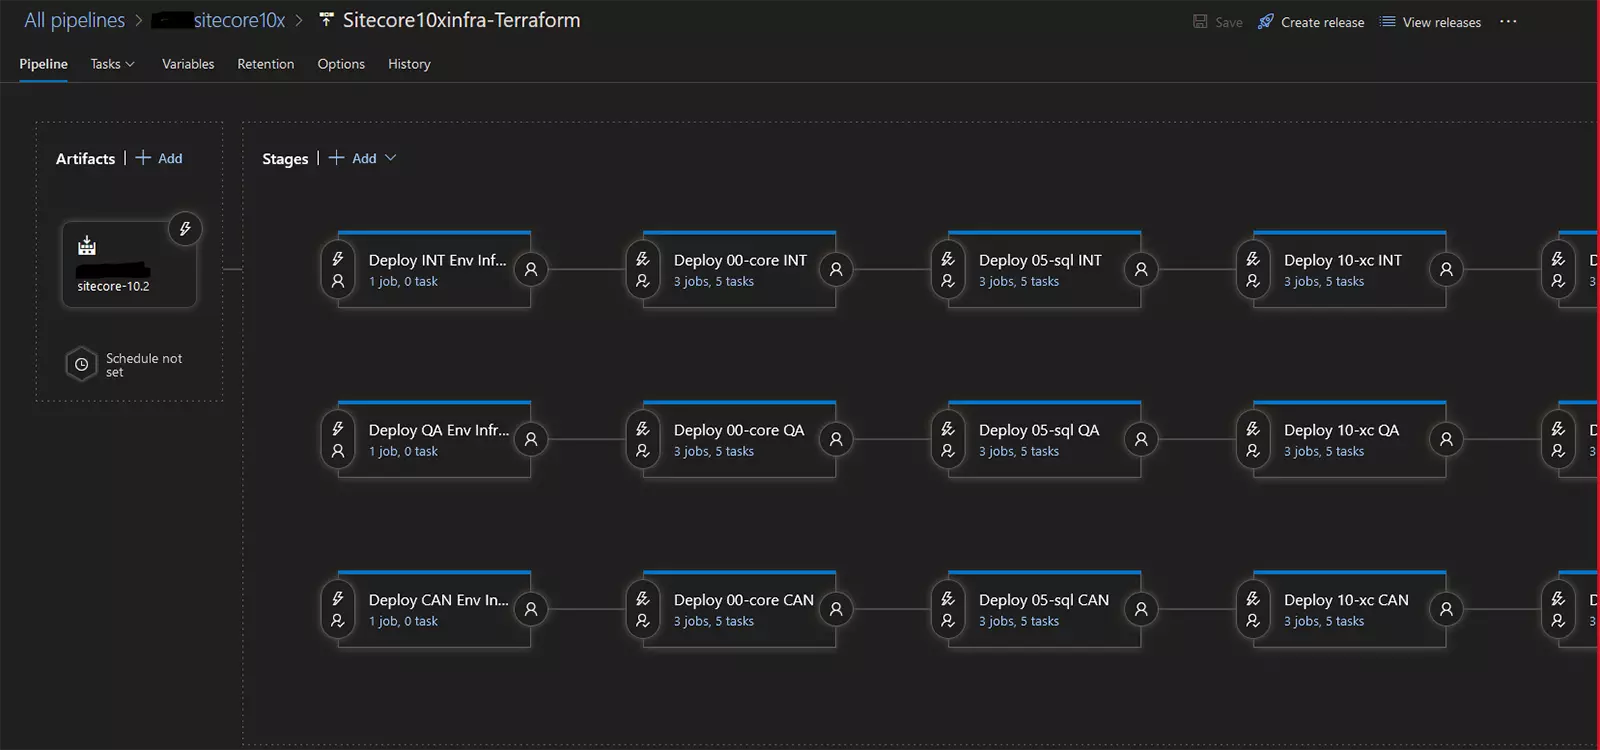The height and width of the screenshot is (750, 1600).
Task: Open post-deployment conditions for Deploy 05-sql INT
Action: coord(1141,269)
